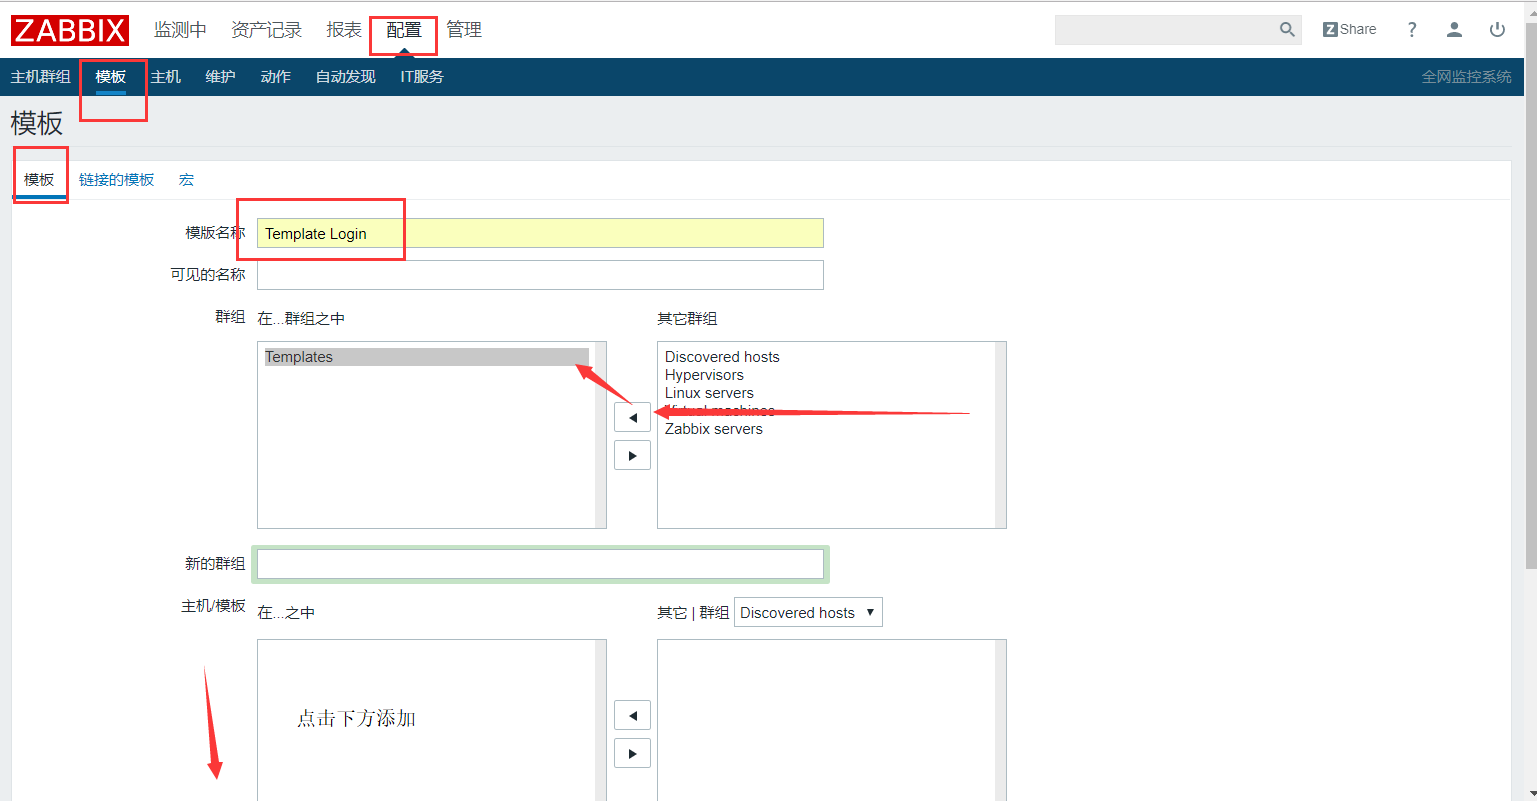Image resolution: width=1537 pixels, height=801 pixels.
Task: Select Templates in the group list
Action: click(427, 357)
